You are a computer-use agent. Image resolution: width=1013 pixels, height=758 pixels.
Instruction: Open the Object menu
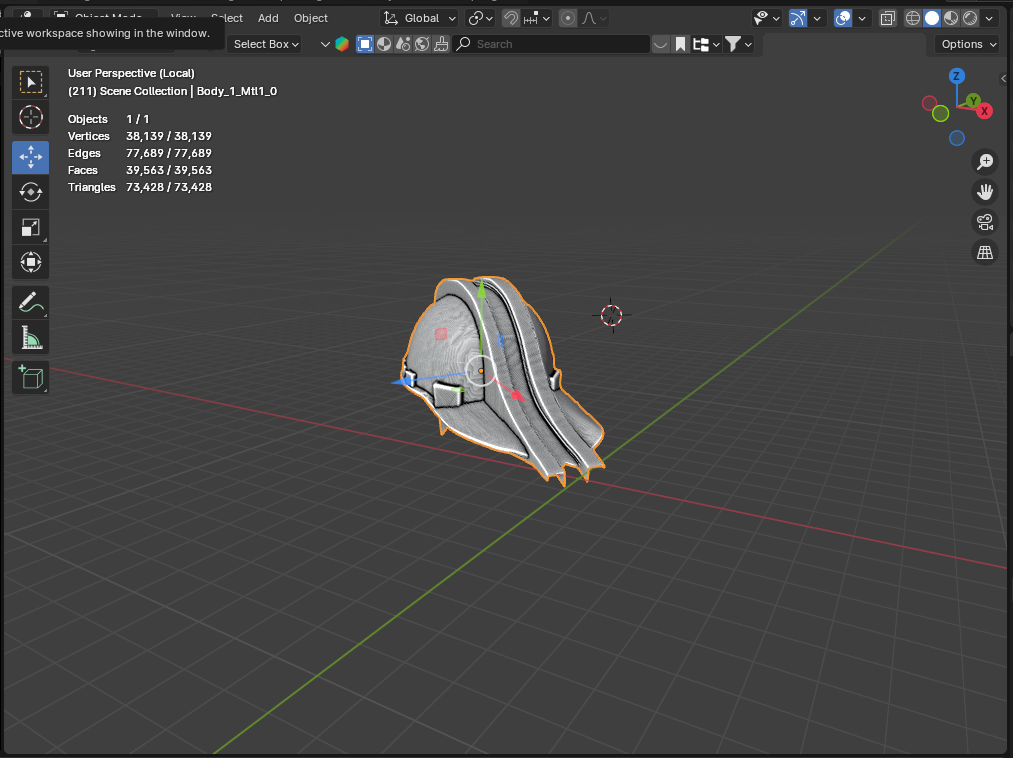pos(311,18)
